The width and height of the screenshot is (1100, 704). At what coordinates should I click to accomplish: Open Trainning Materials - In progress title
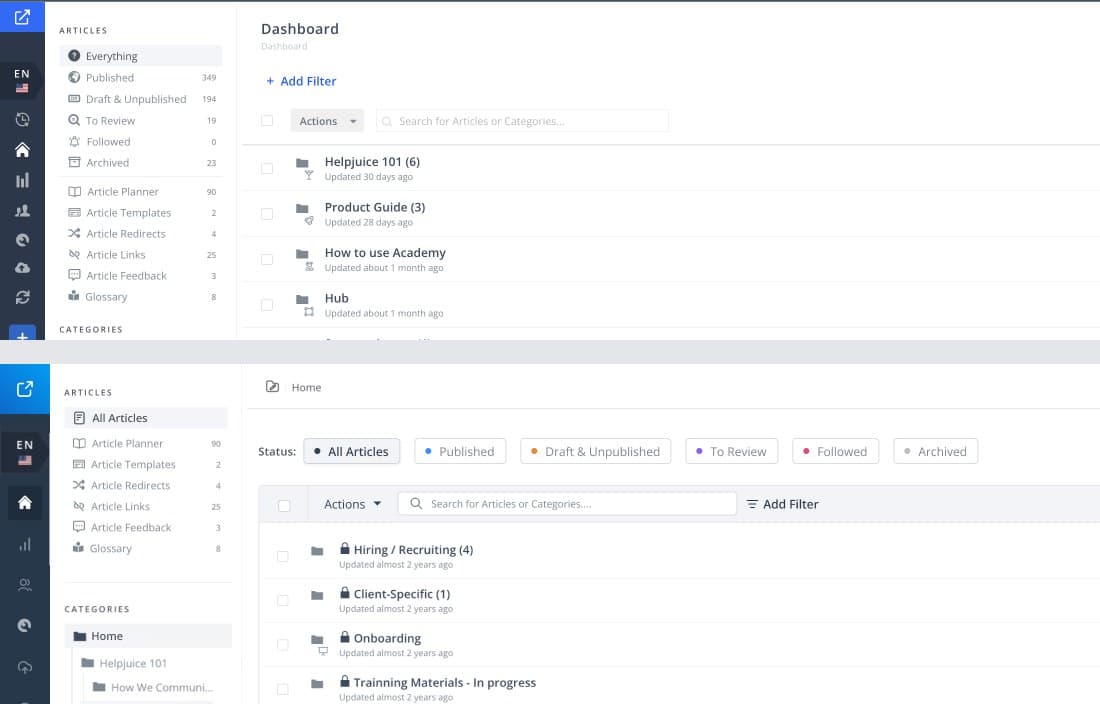[x=445, y=682]
